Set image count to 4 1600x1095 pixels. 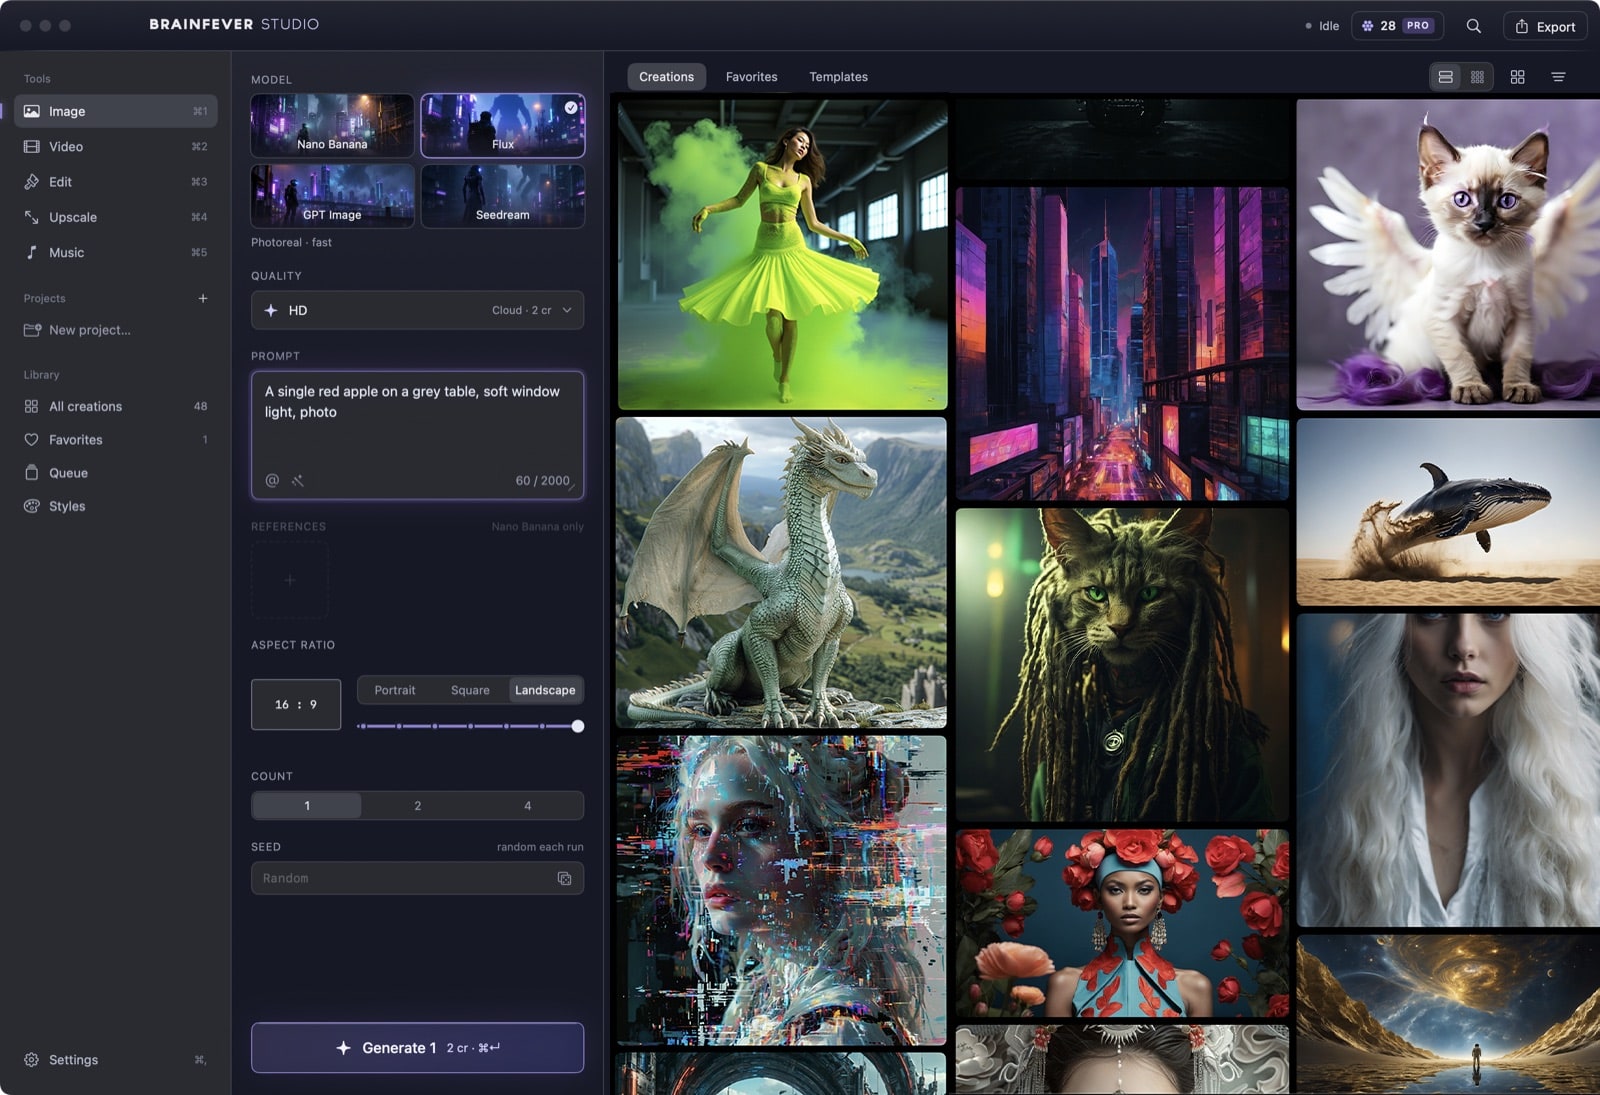point(528,806)
